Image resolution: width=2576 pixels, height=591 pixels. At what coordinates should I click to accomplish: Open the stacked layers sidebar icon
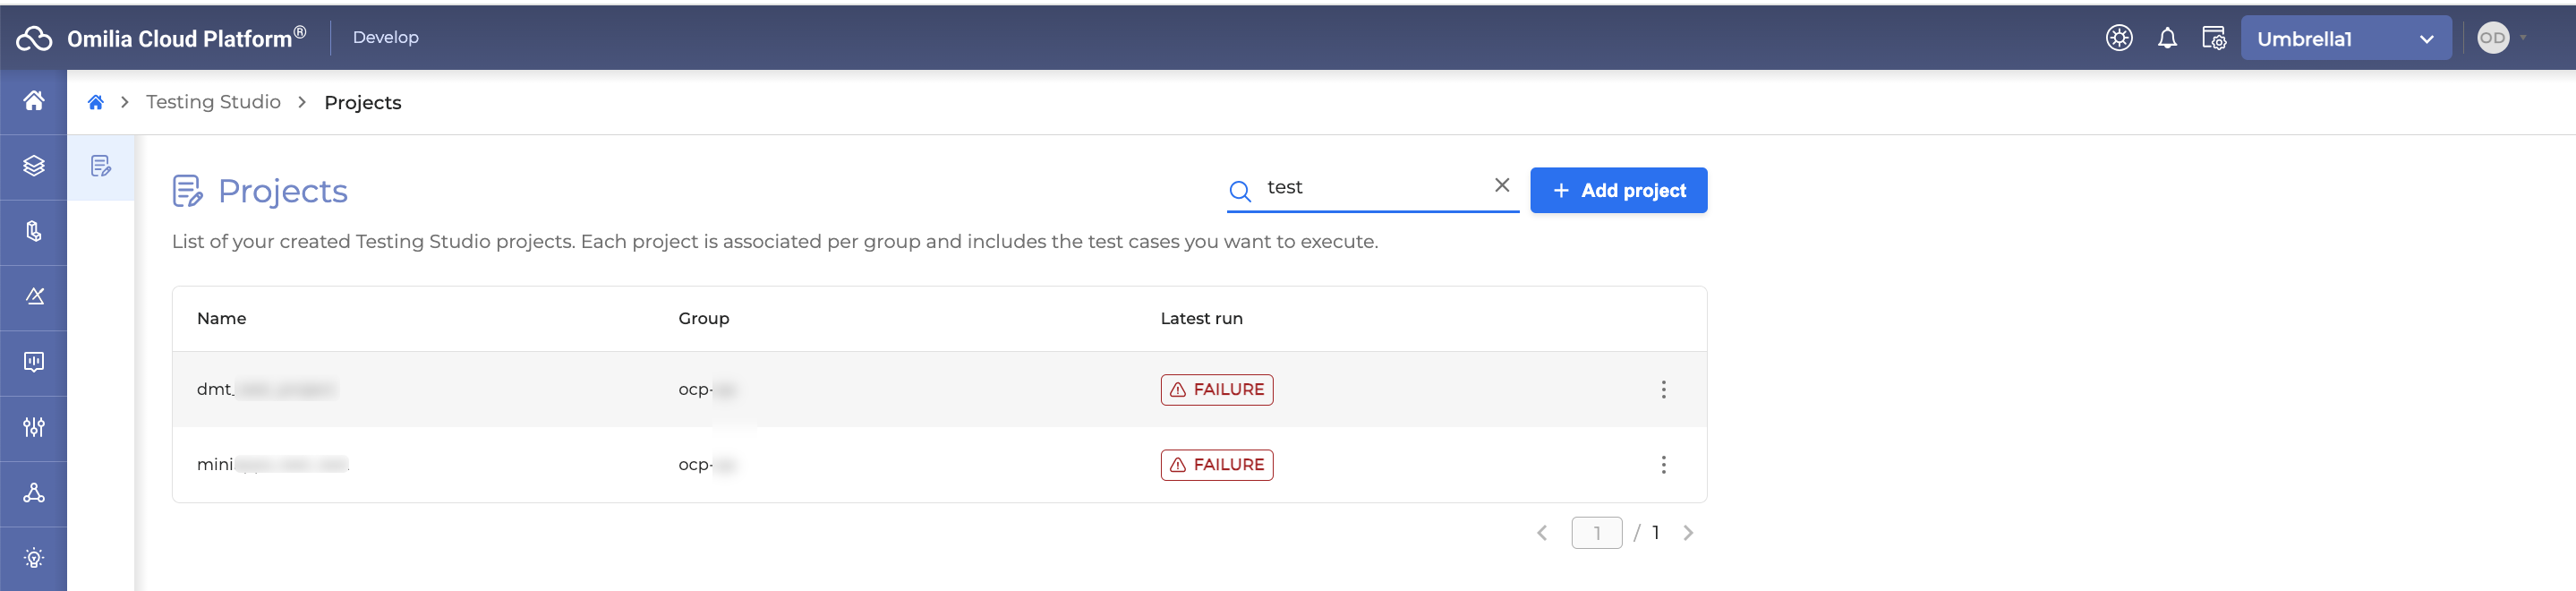point(34,166)
